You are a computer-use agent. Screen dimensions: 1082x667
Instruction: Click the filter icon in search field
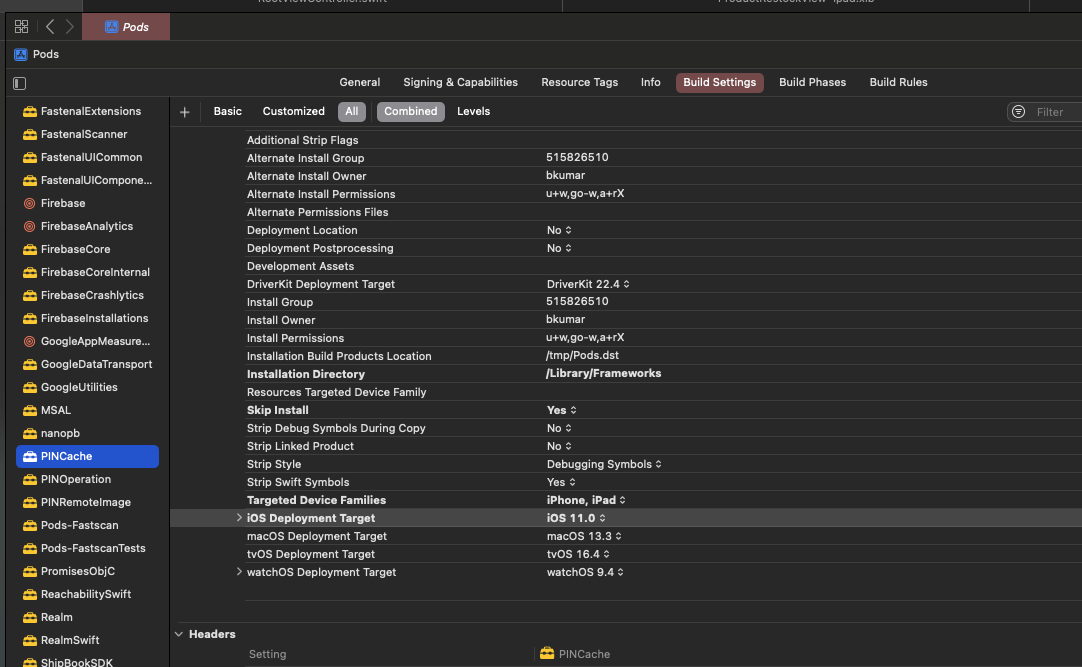(1019, 112)
